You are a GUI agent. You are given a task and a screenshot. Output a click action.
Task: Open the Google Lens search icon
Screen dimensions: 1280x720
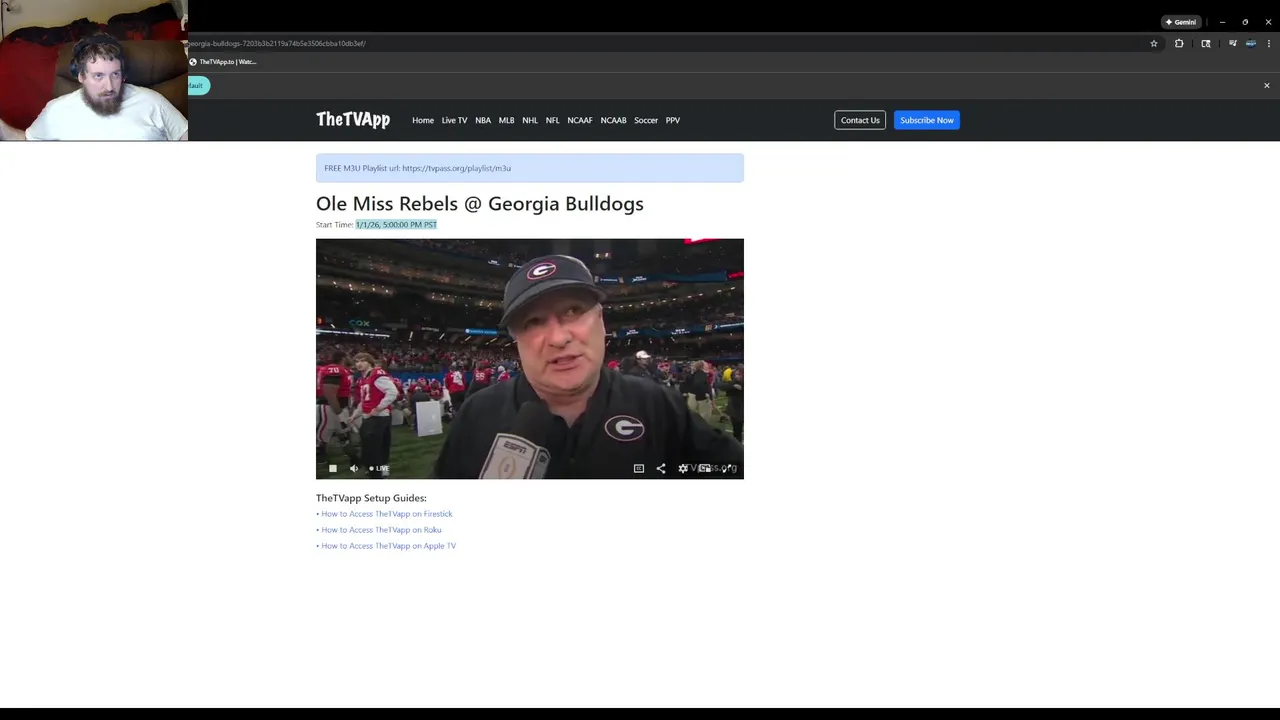pyautogui.click(x=1206, y=43)
